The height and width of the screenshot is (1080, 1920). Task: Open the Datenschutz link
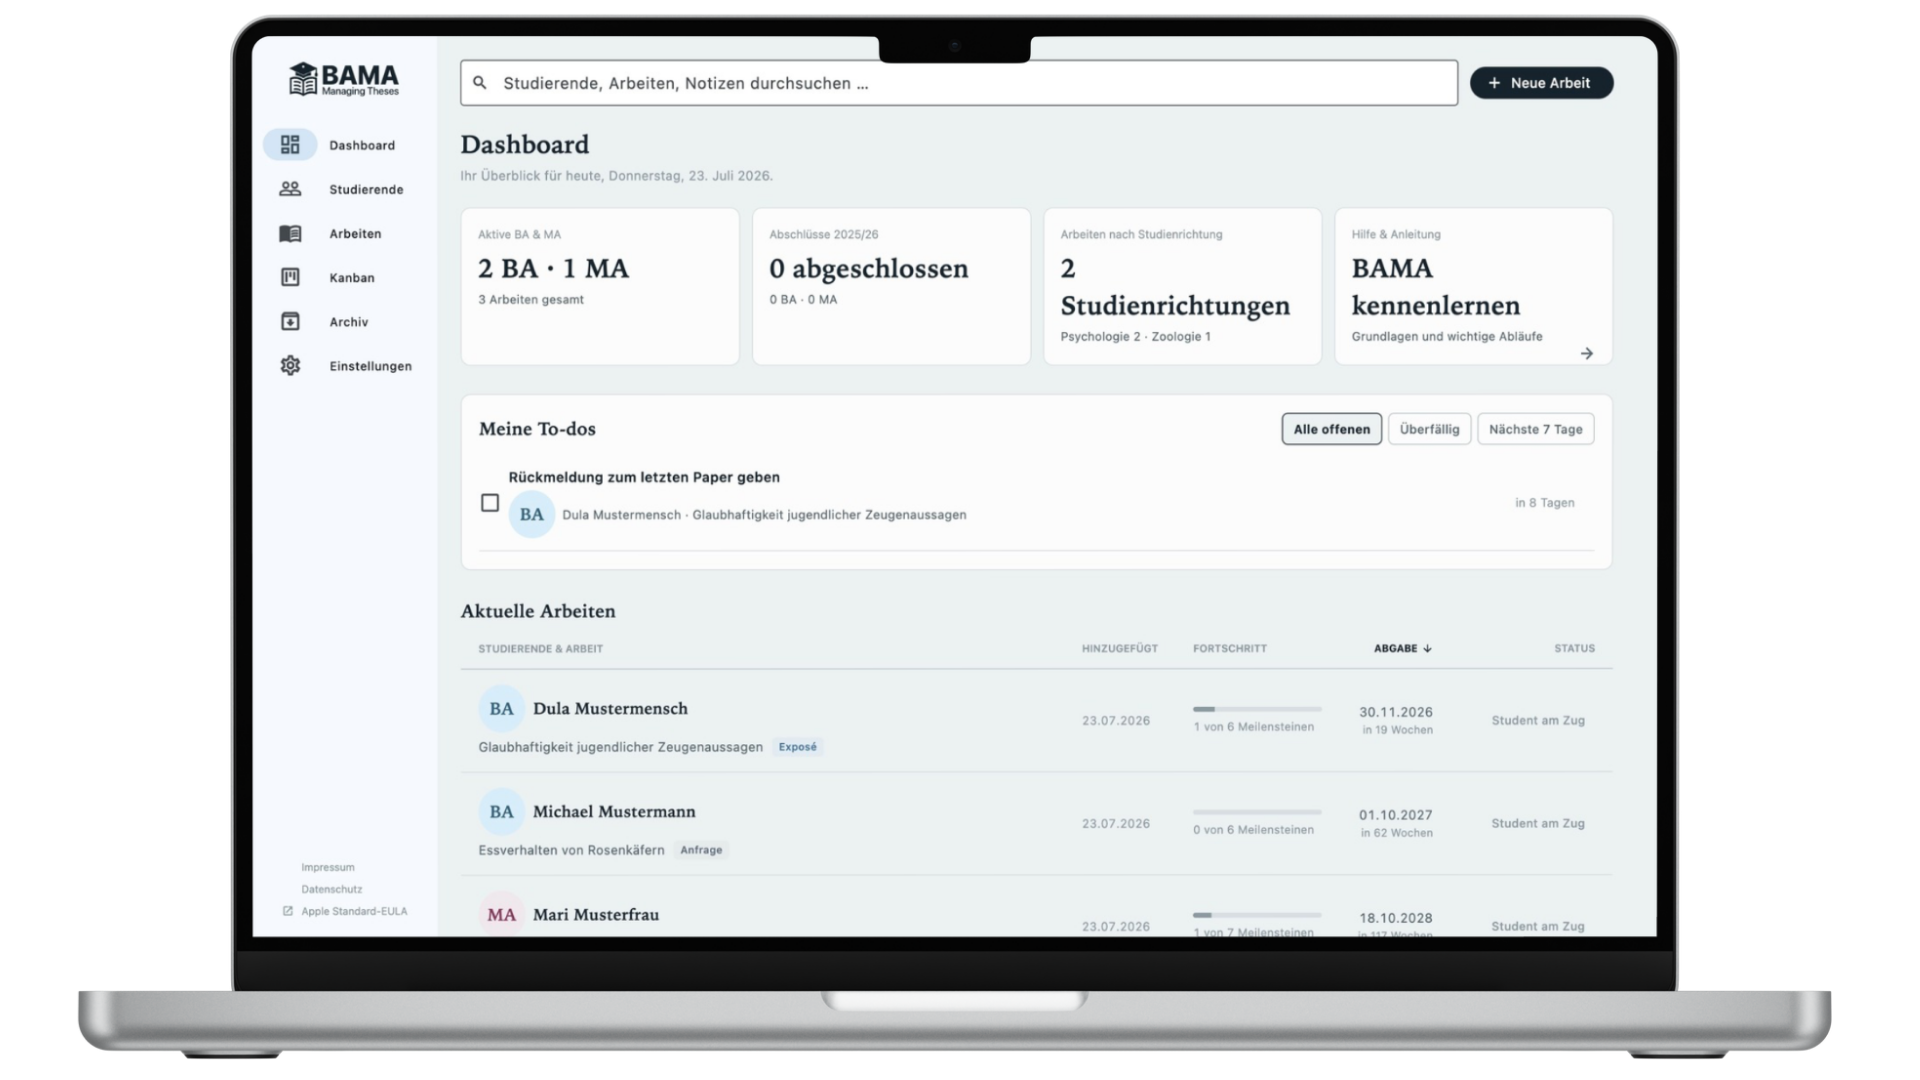tap(332, 889)
